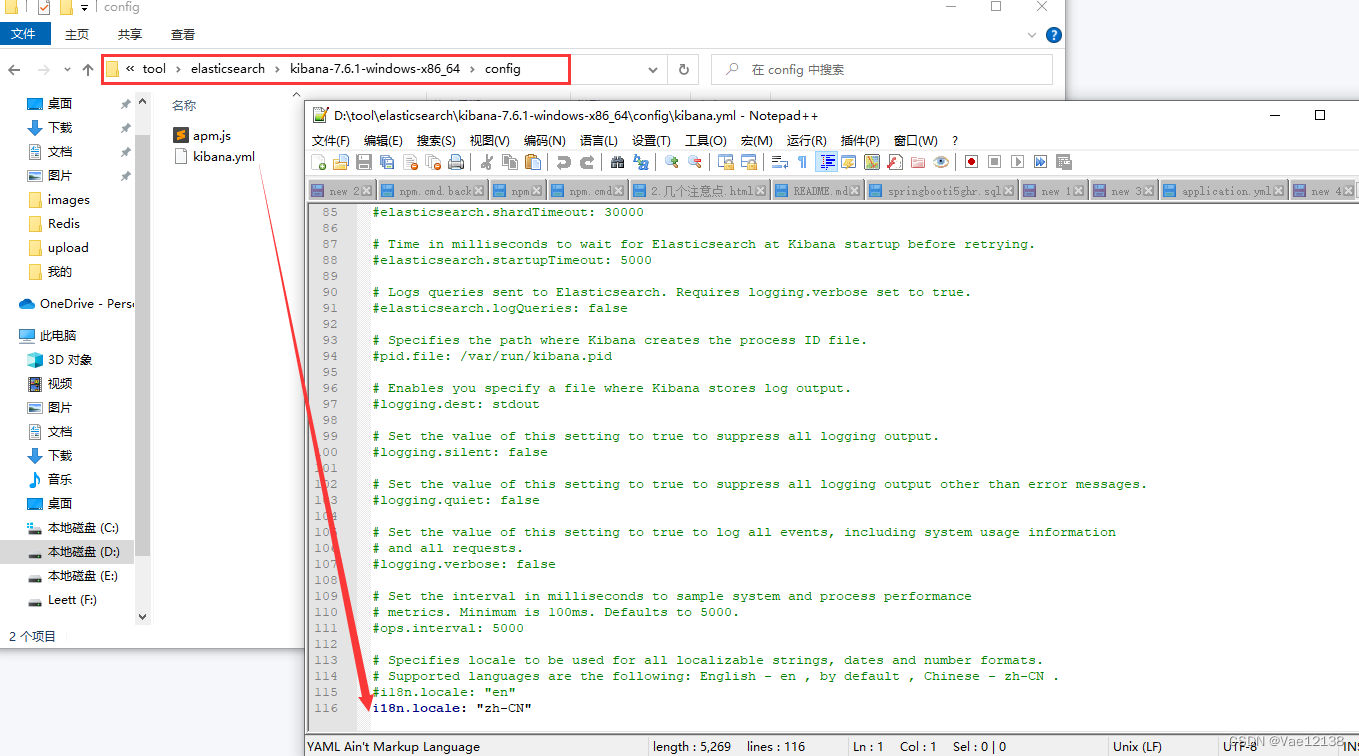Click the Cut scissors icon in Notepad++
The image size is (1359, 756).
(x=487, y=162)
